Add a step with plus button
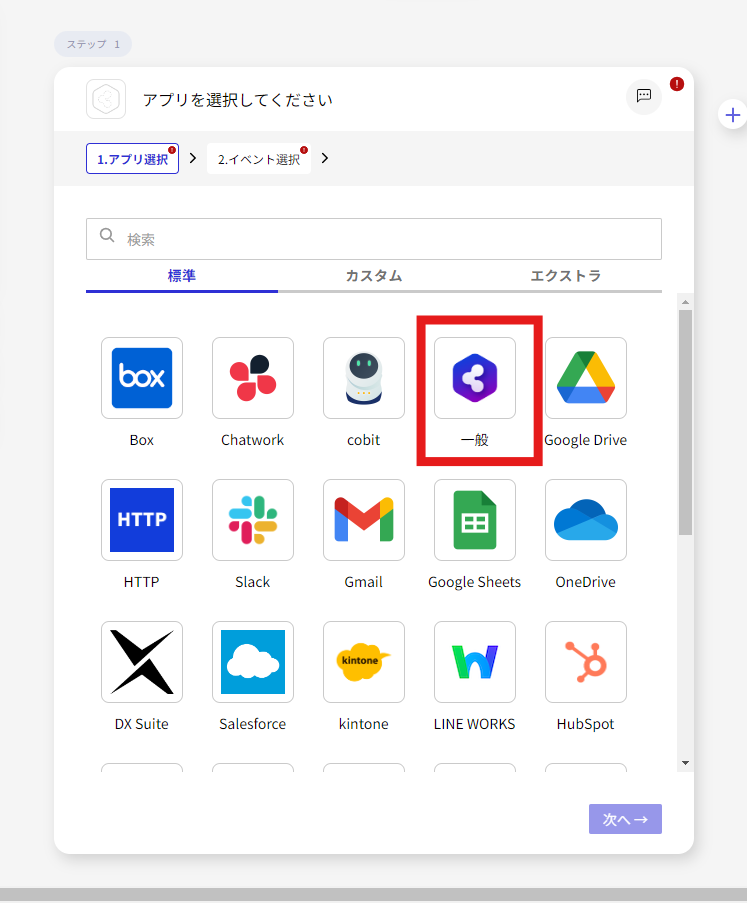This screenshot has height=903, width=747. pyautogui.click(x=733, y=115)
